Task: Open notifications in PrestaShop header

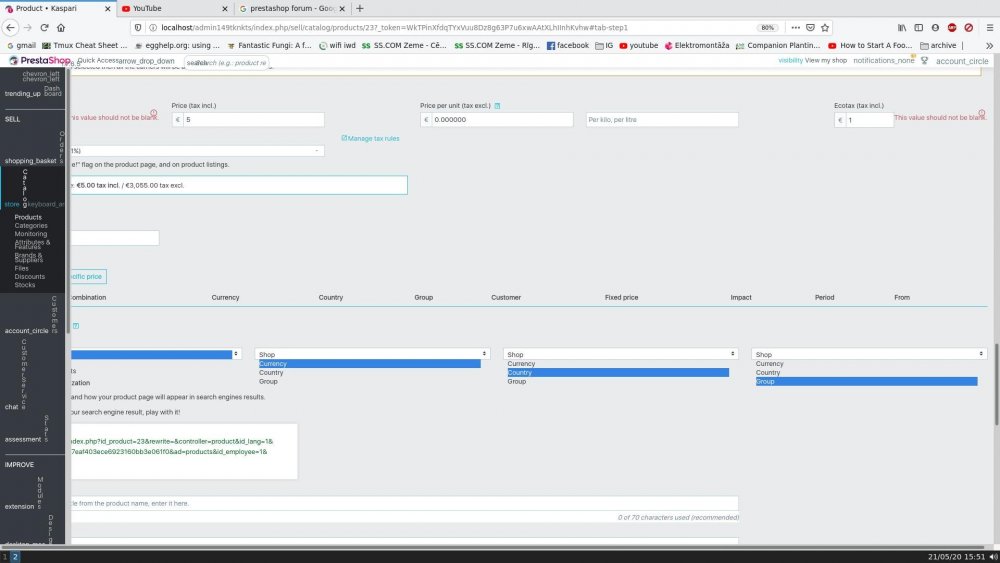Action: [883, 61]
